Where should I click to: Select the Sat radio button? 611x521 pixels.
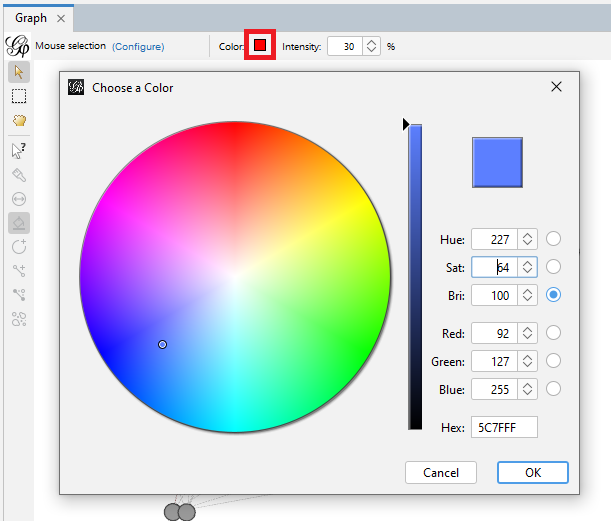pos(553,267)
